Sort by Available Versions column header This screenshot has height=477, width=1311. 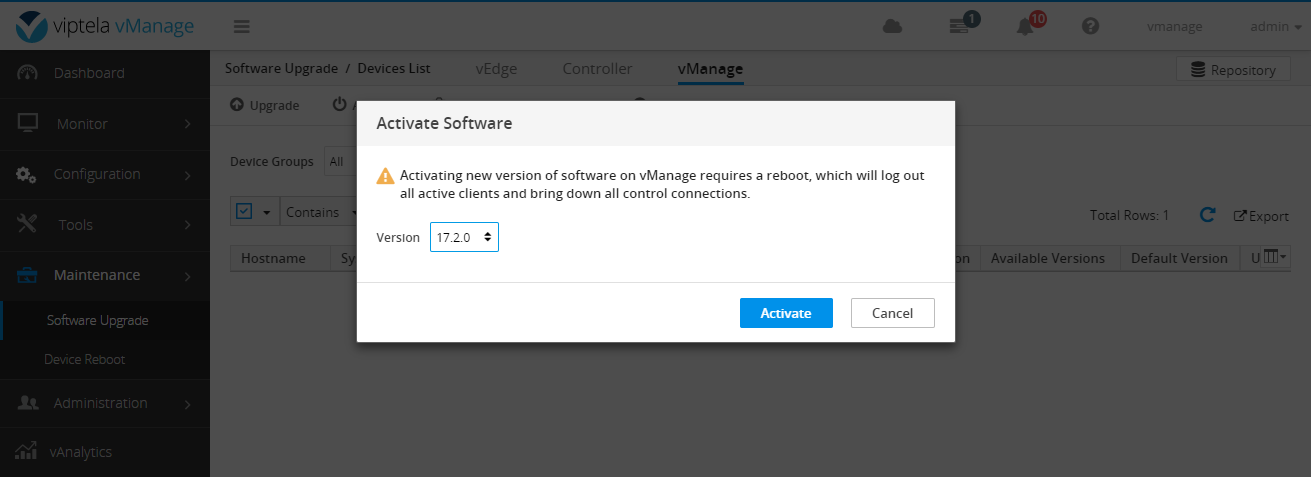tap(1048, 258)
